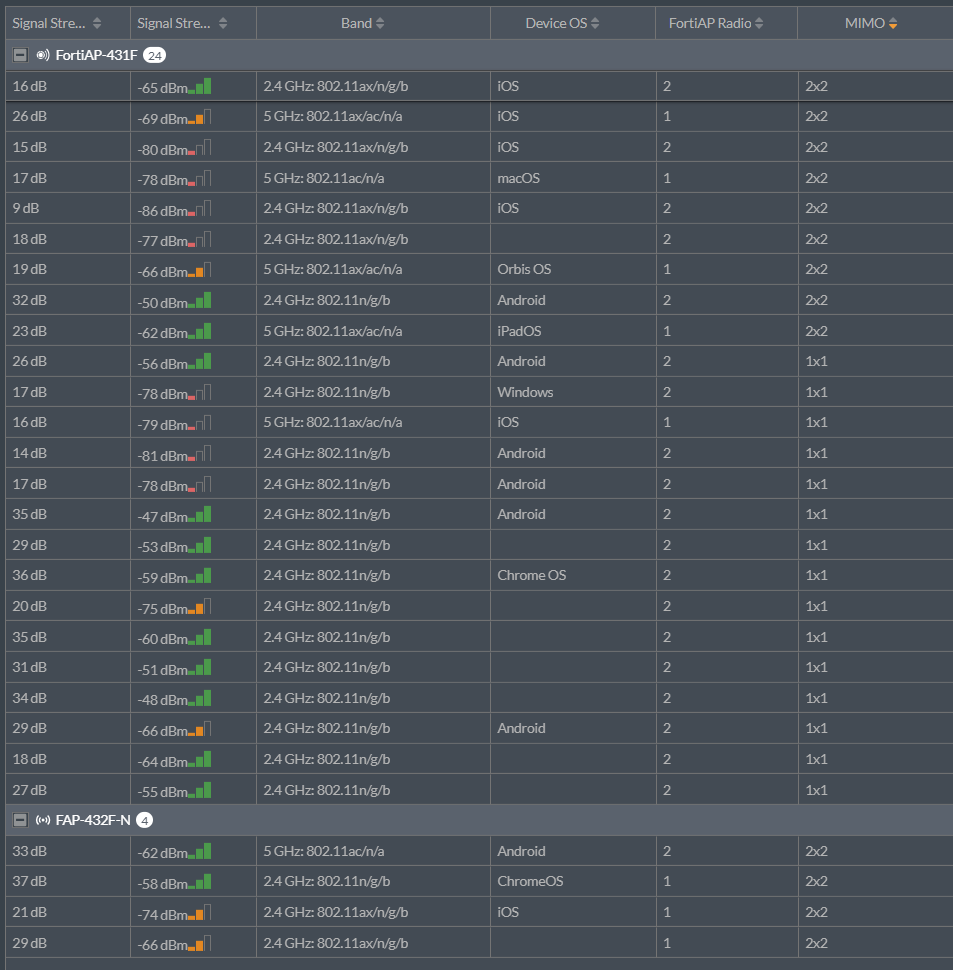Click 5 GHz: 802.11ac/n/a in macOS row
Image resolution: width=953 pixels, height=970 pixels.
(323, 178)
